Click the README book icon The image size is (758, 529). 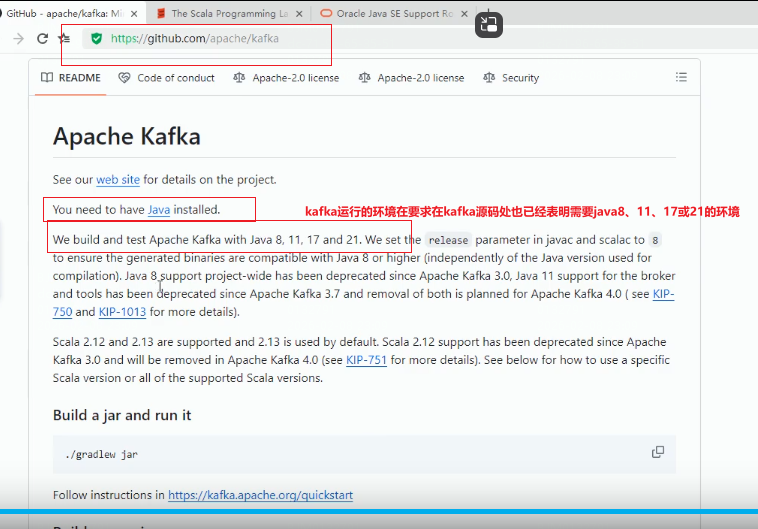(47, 77)
